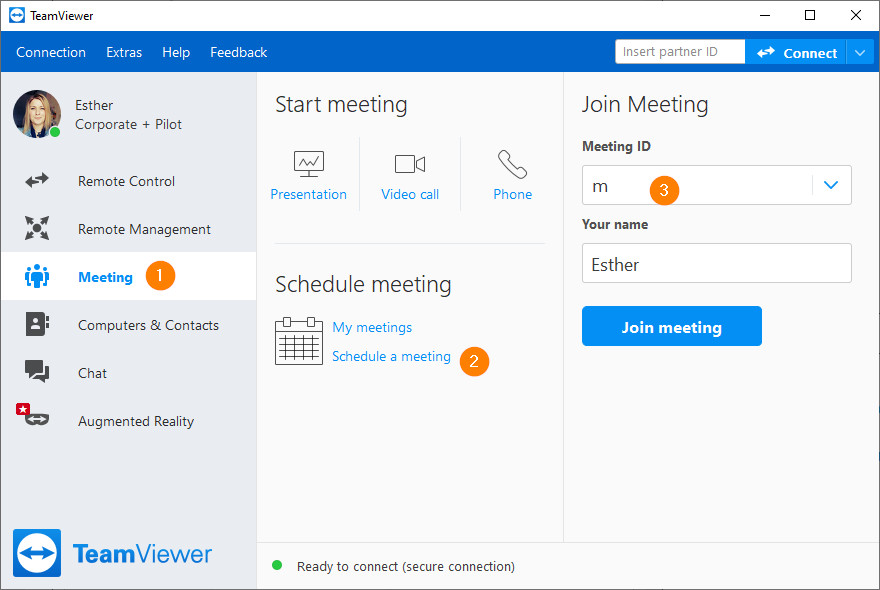The width and height of the screenshot is (880, 590).
Task: Click the Meeting people icon
Action: tap(37, 276)
